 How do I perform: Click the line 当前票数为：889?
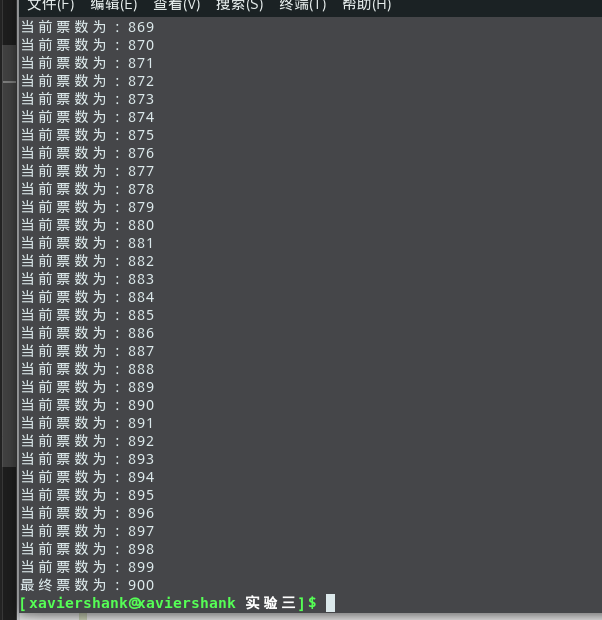pos(87,387)
